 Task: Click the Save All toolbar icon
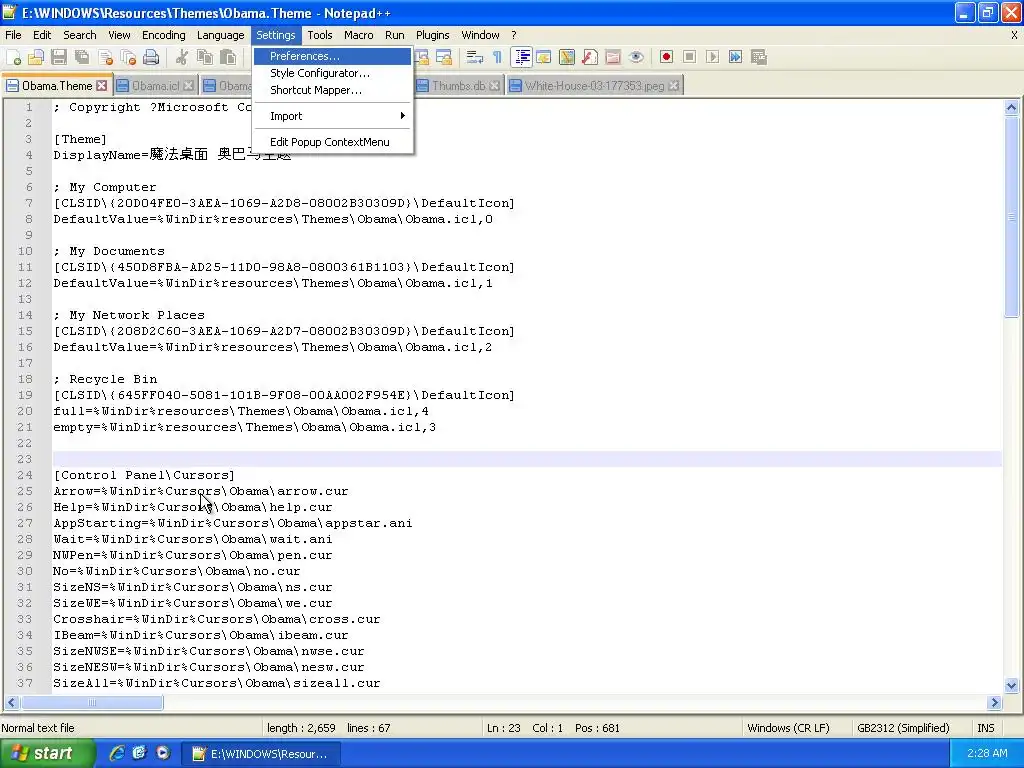82,57
